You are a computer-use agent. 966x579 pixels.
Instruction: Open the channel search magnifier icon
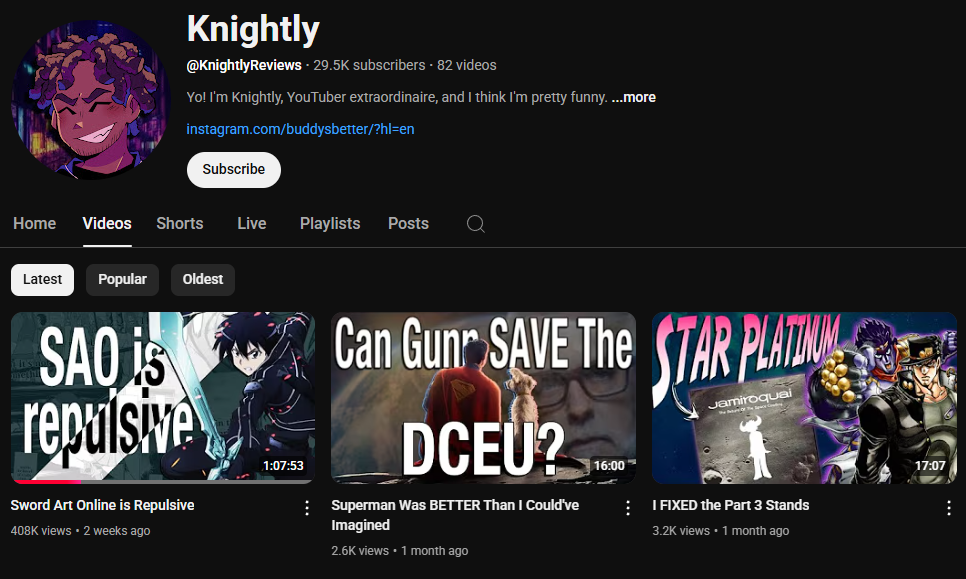click(476, 224)
